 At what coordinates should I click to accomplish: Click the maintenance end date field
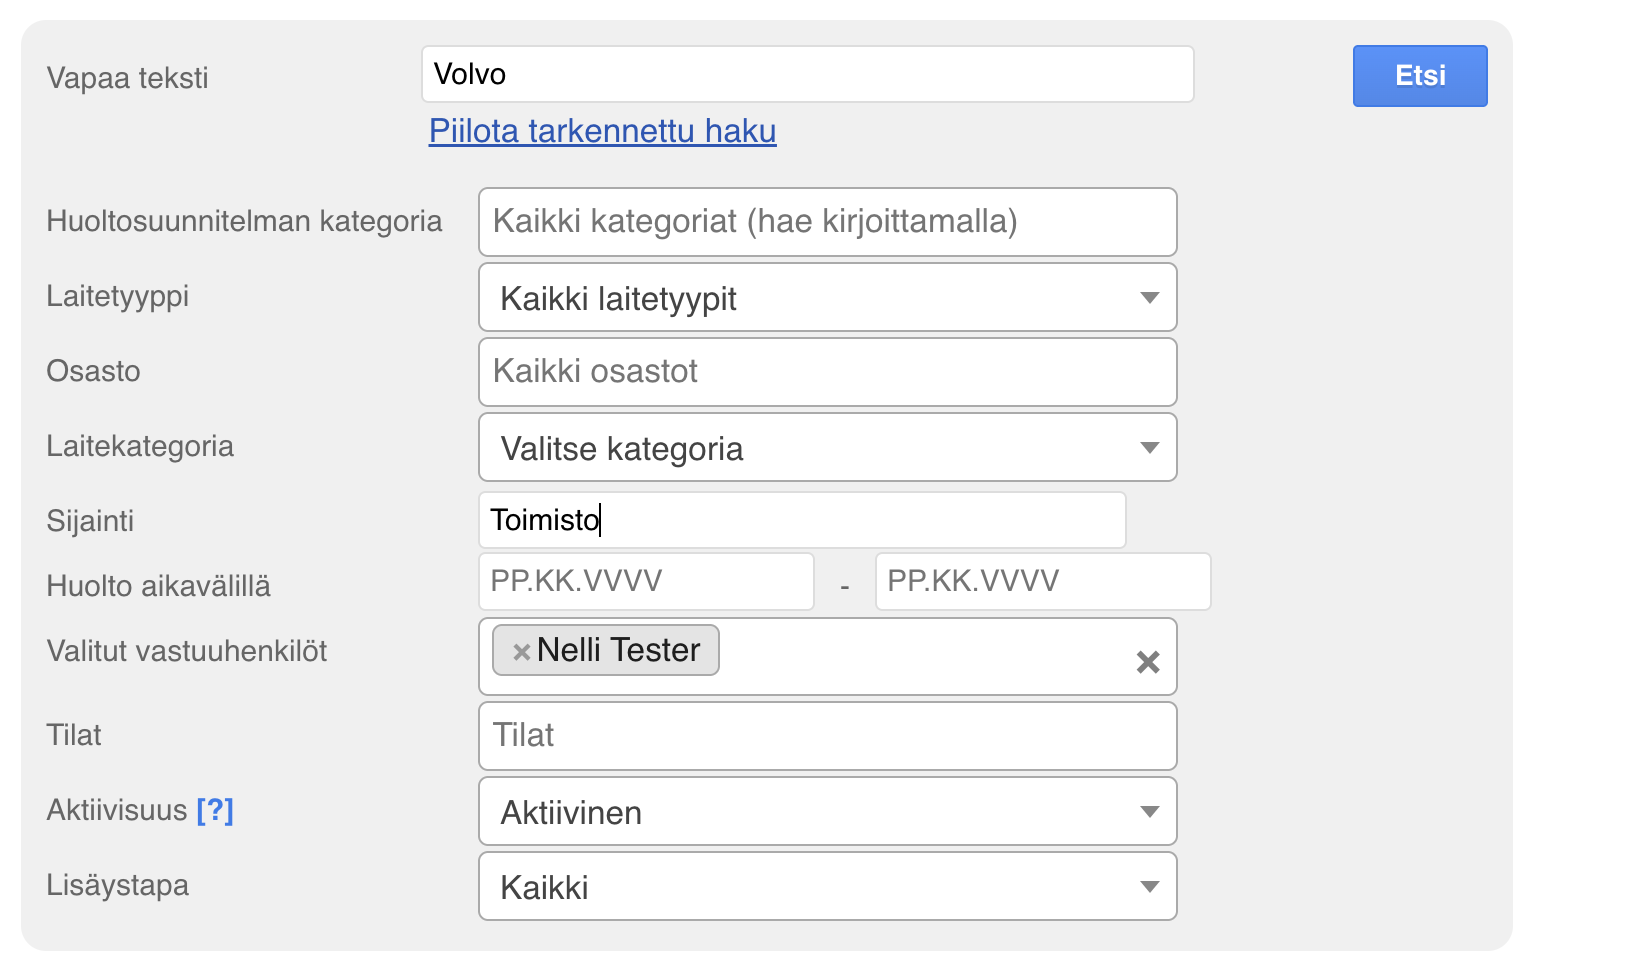click(x=1042, y=582)
